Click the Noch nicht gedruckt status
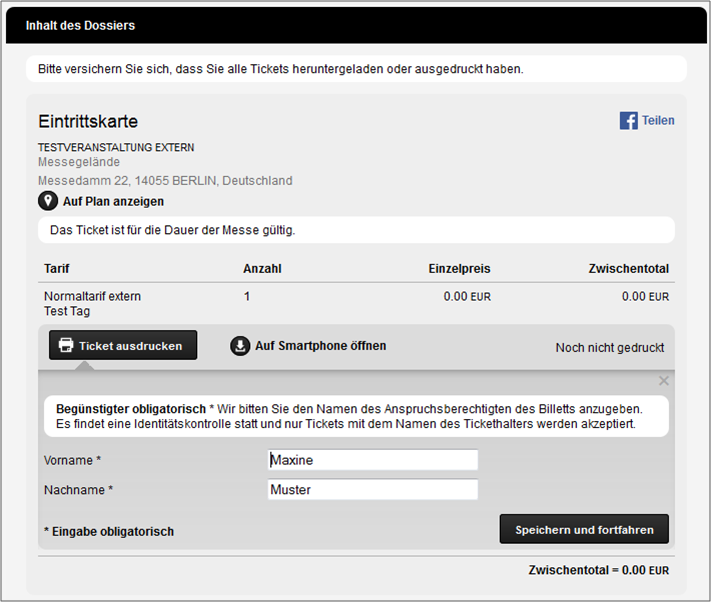 tap(609, 348)
